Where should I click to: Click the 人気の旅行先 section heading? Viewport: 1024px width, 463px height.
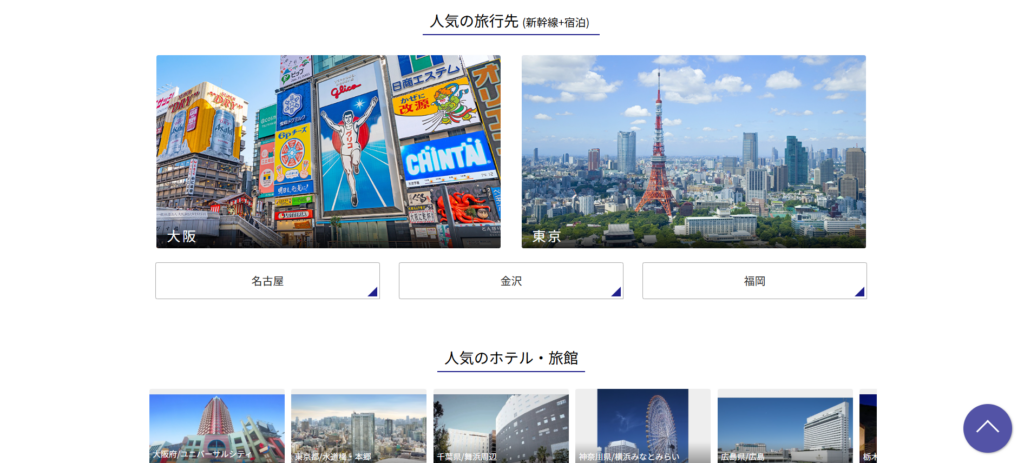click(474, 21)
